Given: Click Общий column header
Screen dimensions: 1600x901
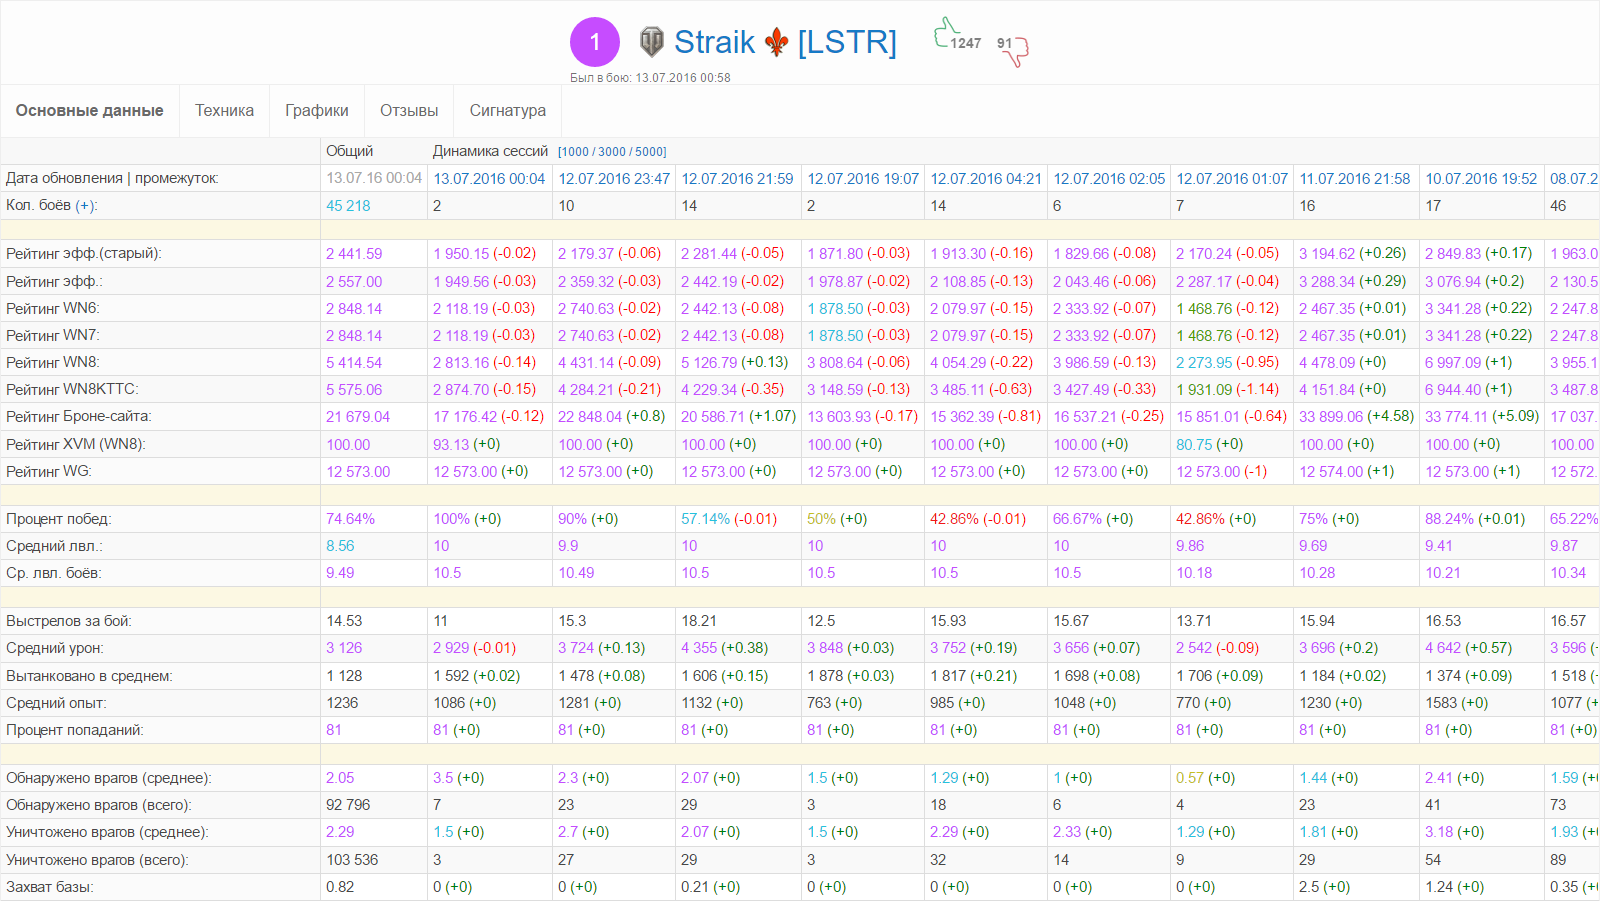Looking at the screenshot, I should point(350,151).
